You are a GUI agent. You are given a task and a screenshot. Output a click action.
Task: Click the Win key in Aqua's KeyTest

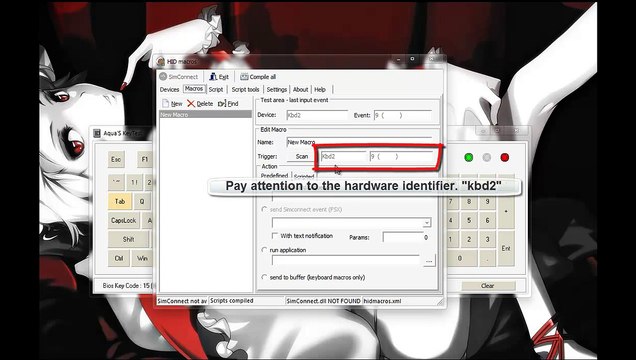[x=142, y=258]
